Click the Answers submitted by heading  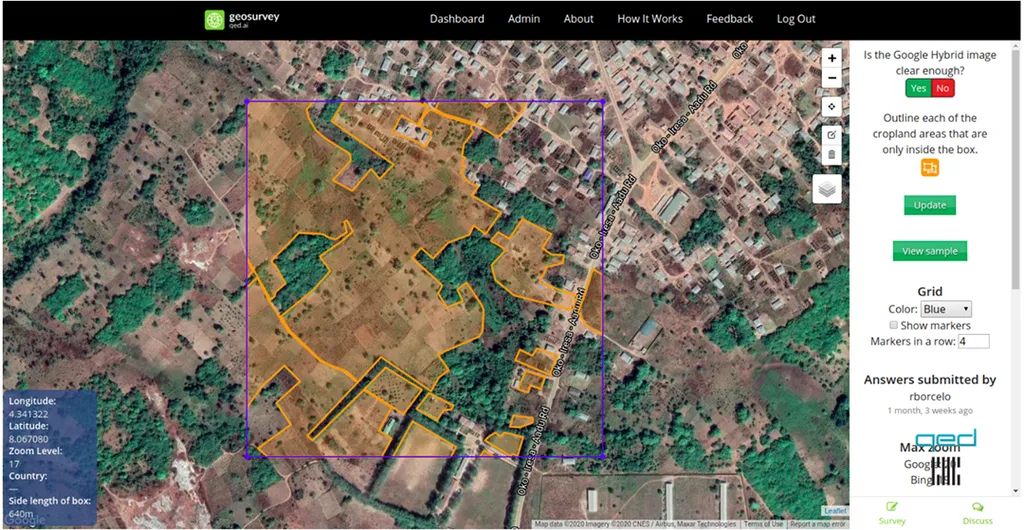point(930,379)
